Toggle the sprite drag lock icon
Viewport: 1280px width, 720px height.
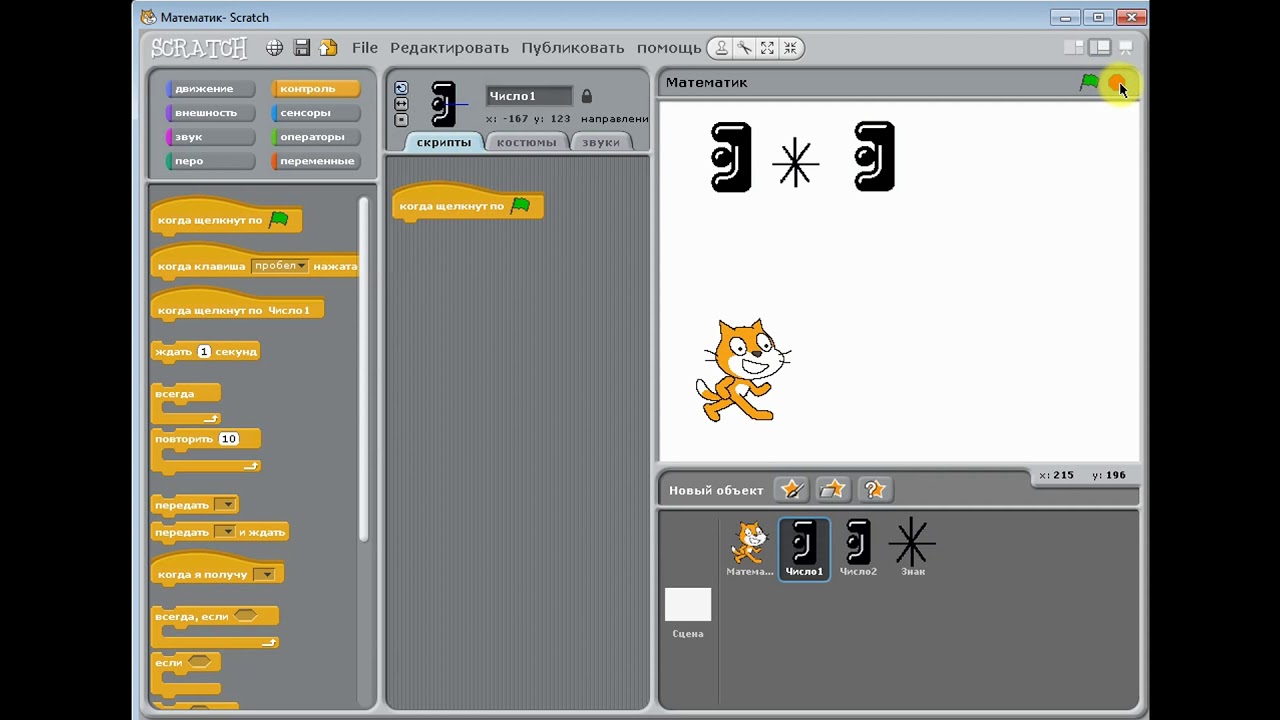[587, 96]
